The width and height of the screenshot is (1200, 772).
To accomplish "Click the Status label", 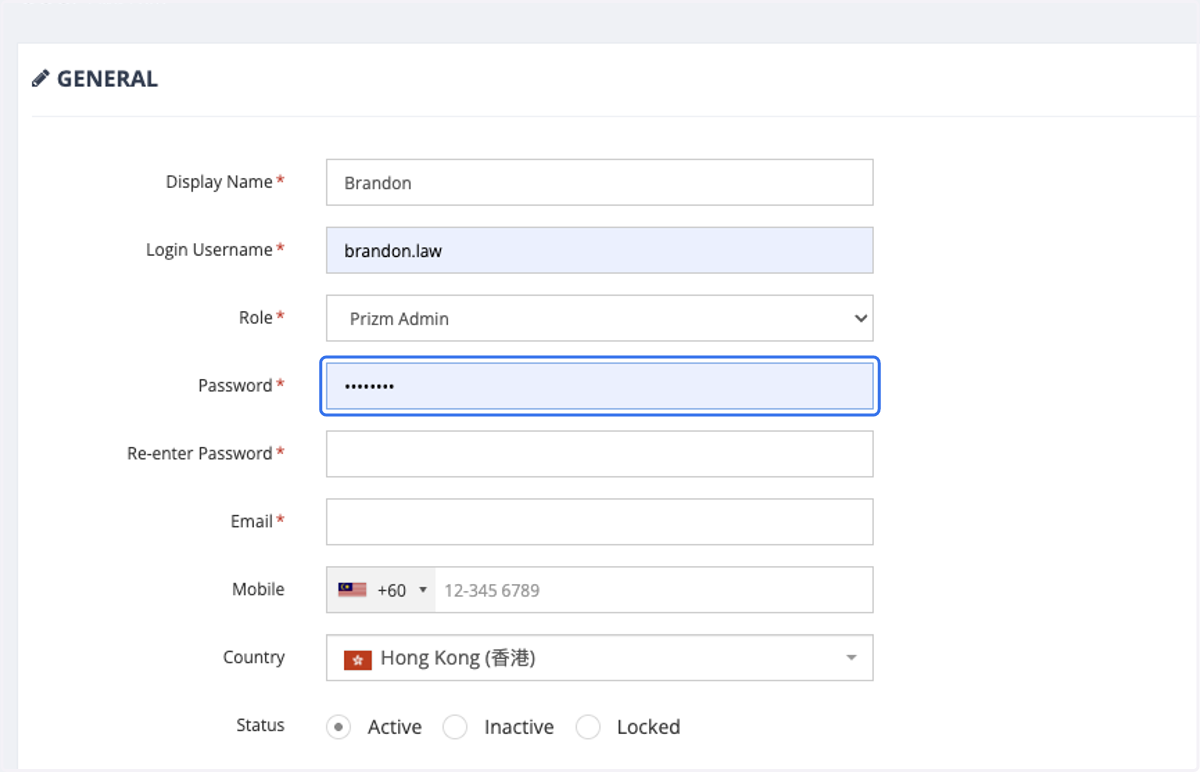I will pos(260,726).
